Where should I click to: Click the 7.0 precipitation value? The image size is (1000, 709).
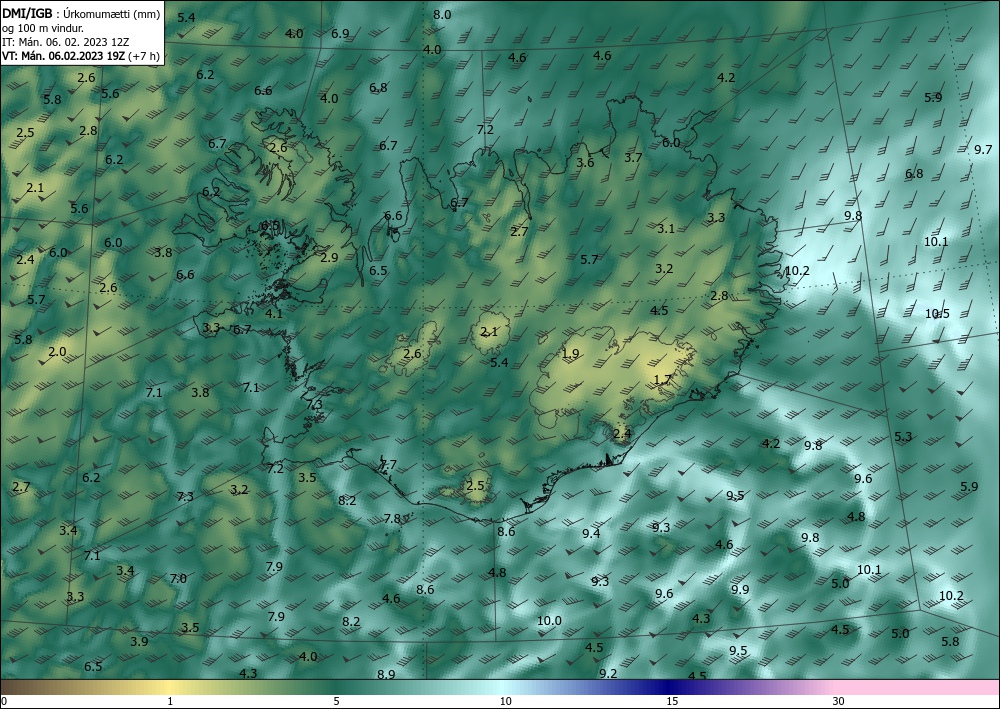pyautogui.click(x=178, y=578)
